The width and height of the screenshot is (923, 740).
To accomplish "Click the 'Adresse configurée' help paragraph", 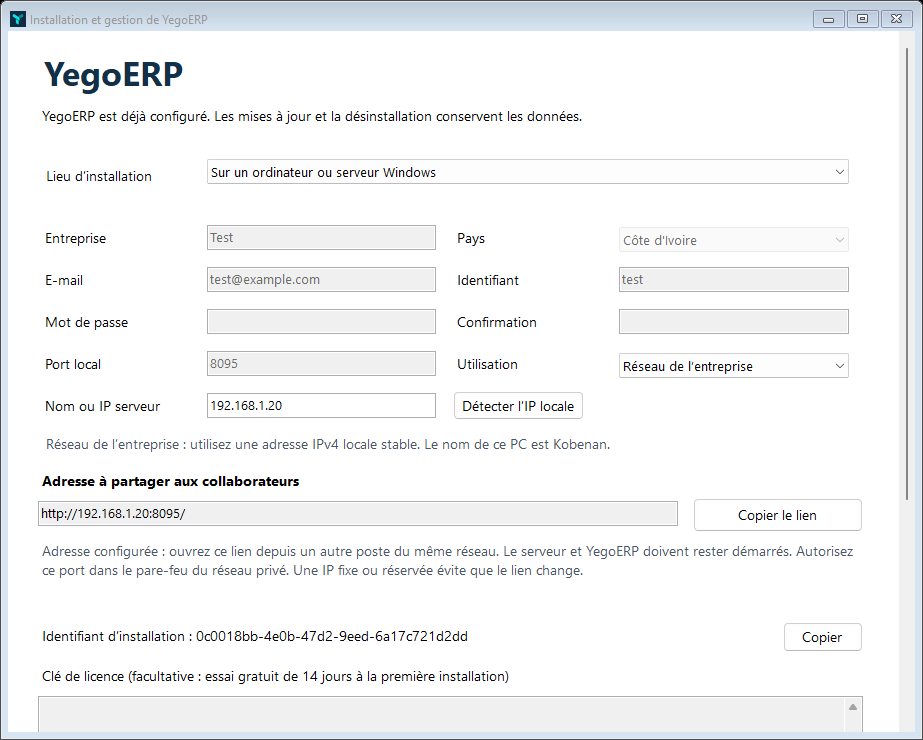I will click(x=447, y=561).
